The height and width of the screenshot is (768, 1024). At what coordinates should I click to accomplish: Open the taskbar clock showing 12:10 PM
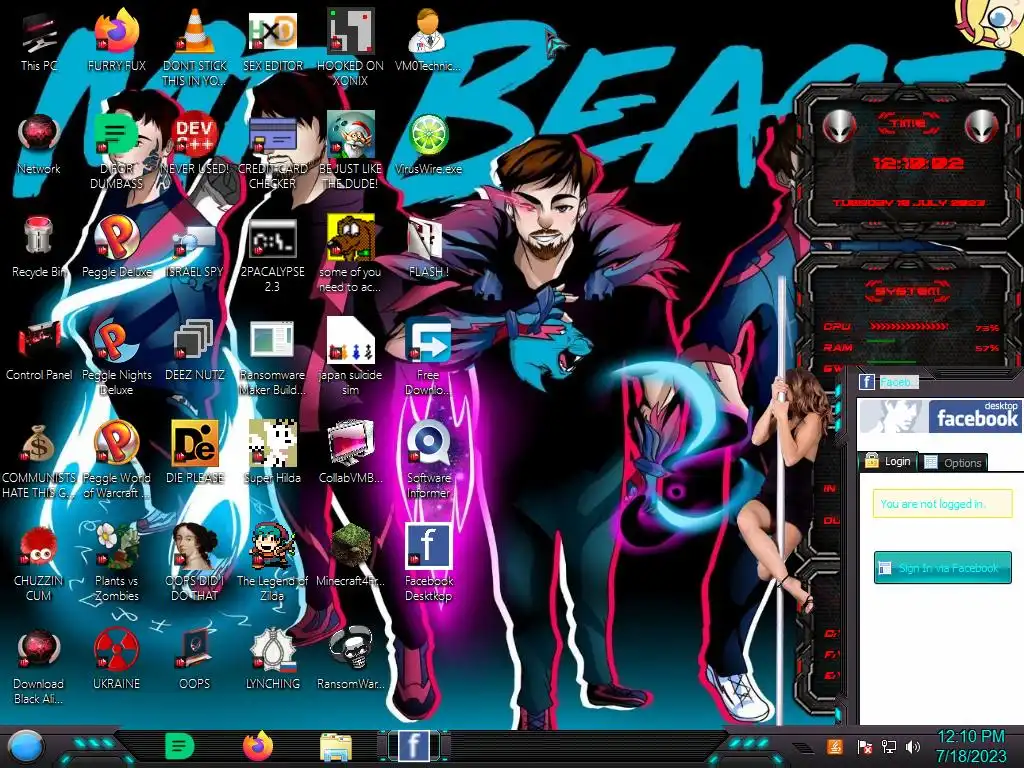[x=971, y=746]
